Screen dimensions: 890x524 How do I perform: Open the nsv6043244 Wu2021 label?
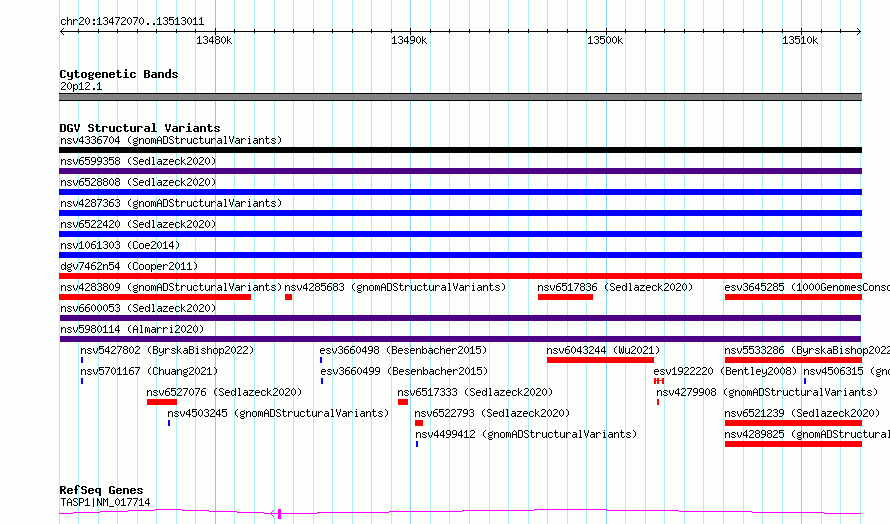pos(603,350)
